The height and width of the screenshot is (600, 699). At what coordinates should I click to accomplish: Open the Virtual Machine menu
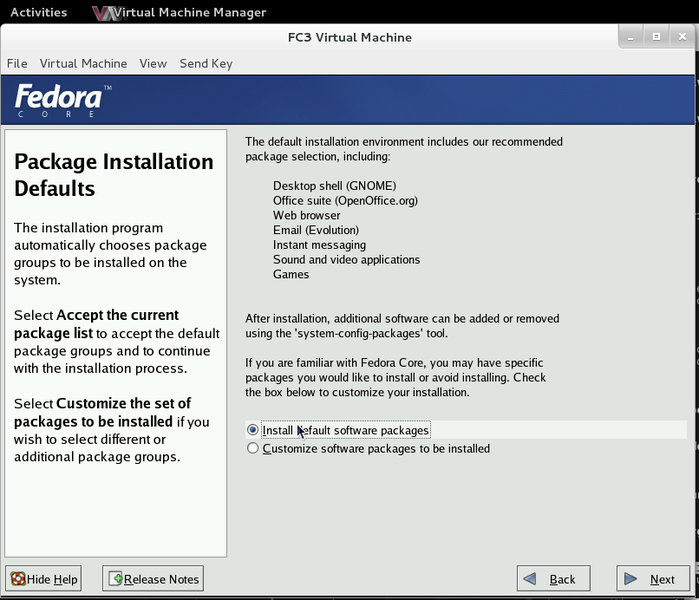[x=83, y=63]
